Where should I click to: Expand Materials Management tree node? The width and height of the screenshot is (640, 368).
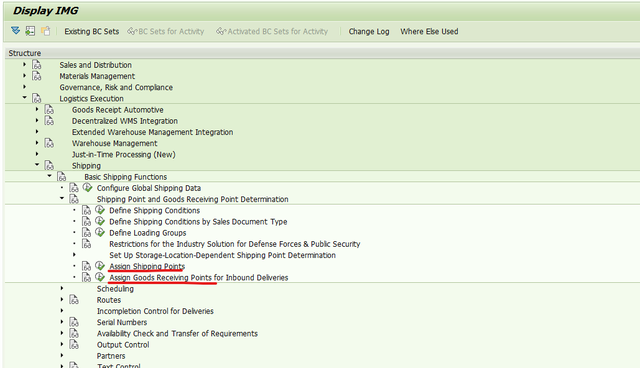point(24,75)
